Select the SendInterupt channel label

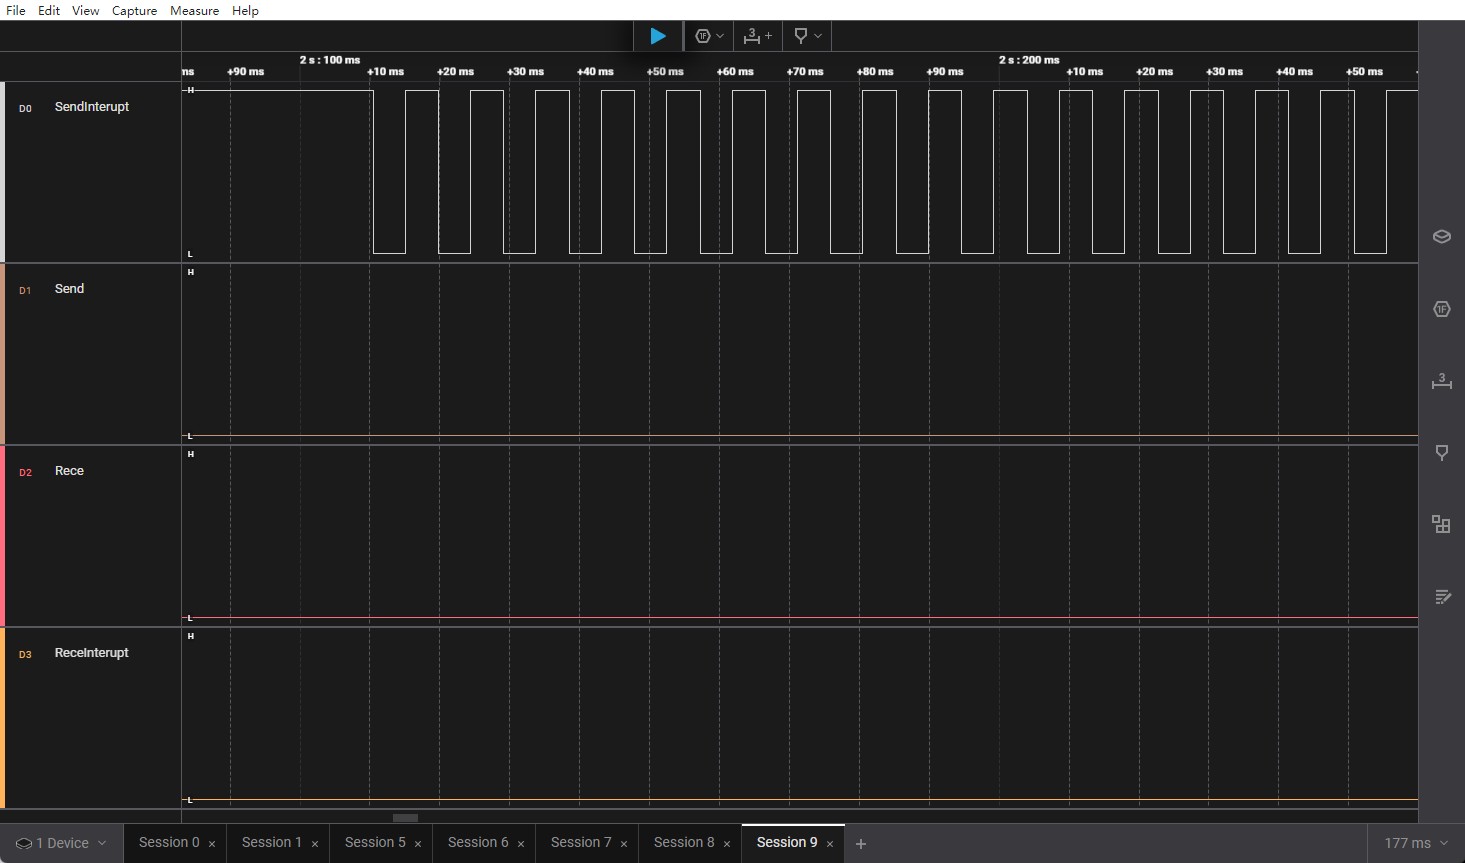click(91, 107)
